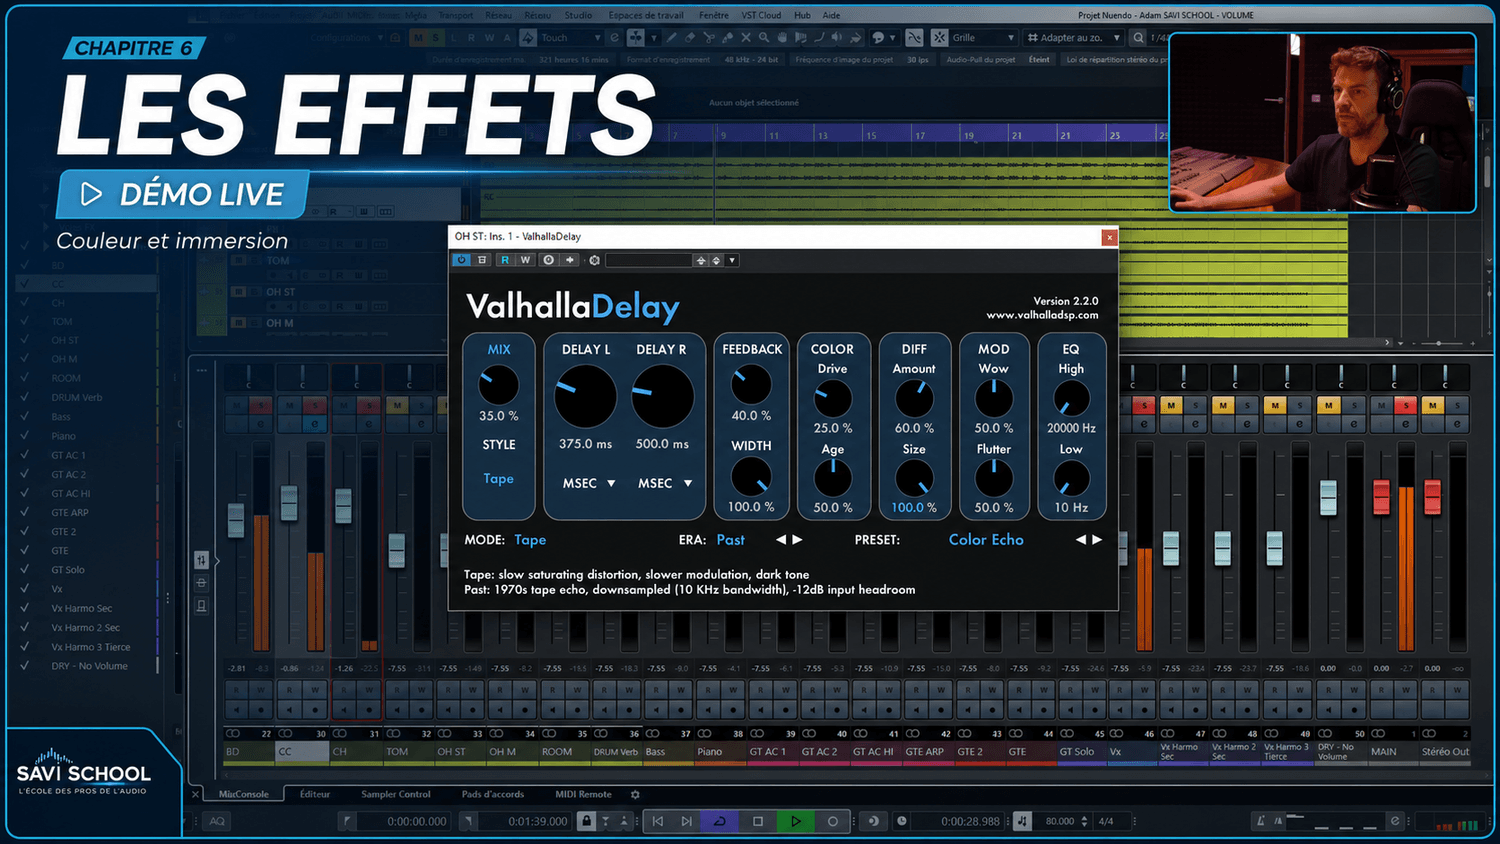Toggle the cycle loop button
This screenshot has width=1500, height=844.
click(x=720, y=821)
